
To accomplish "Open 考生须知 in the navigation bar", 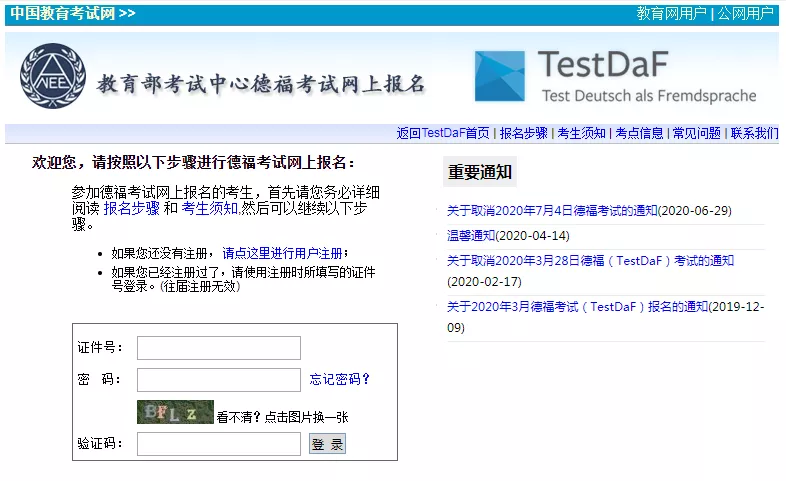I will coord(581,133).
